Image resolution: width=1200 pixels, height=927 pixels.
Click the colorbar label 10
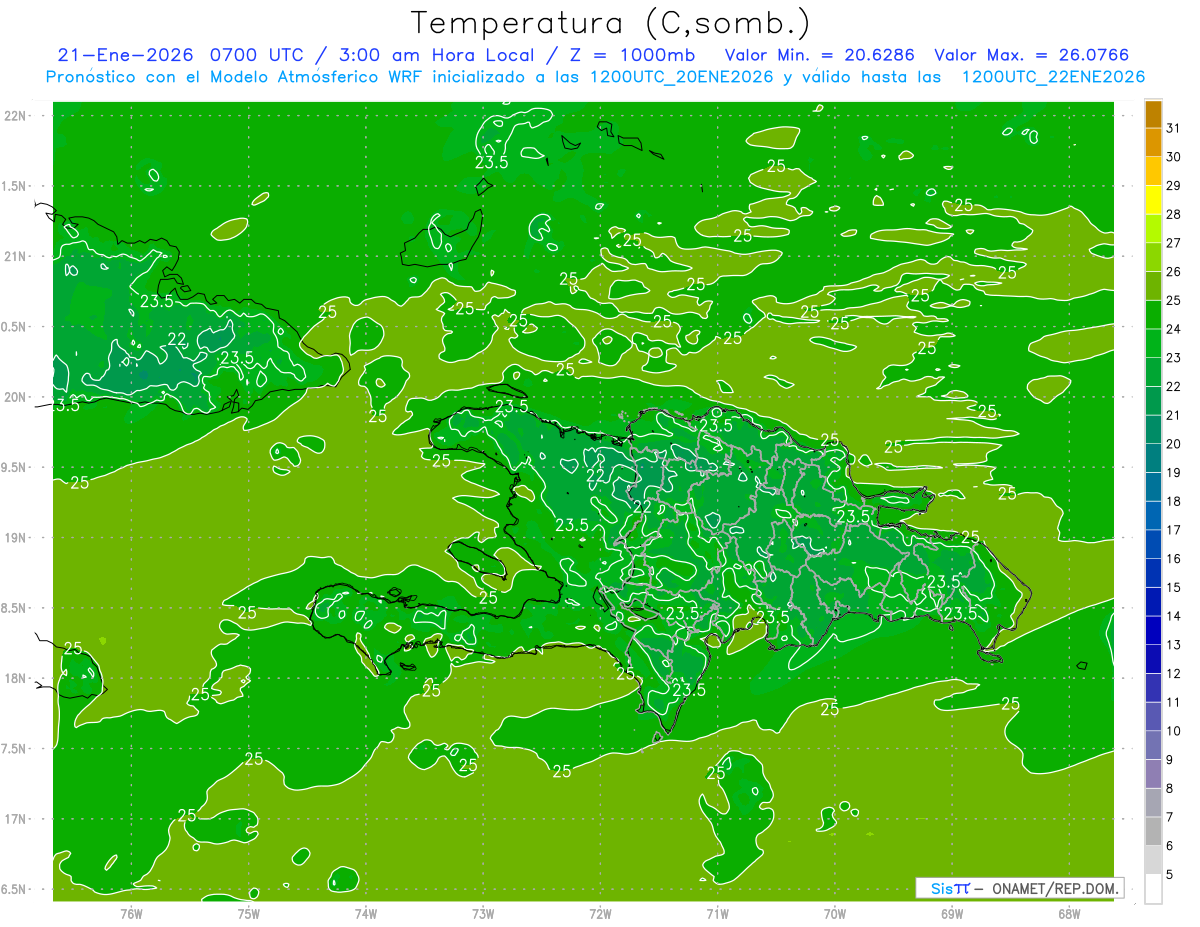[x=1174, y=731]
